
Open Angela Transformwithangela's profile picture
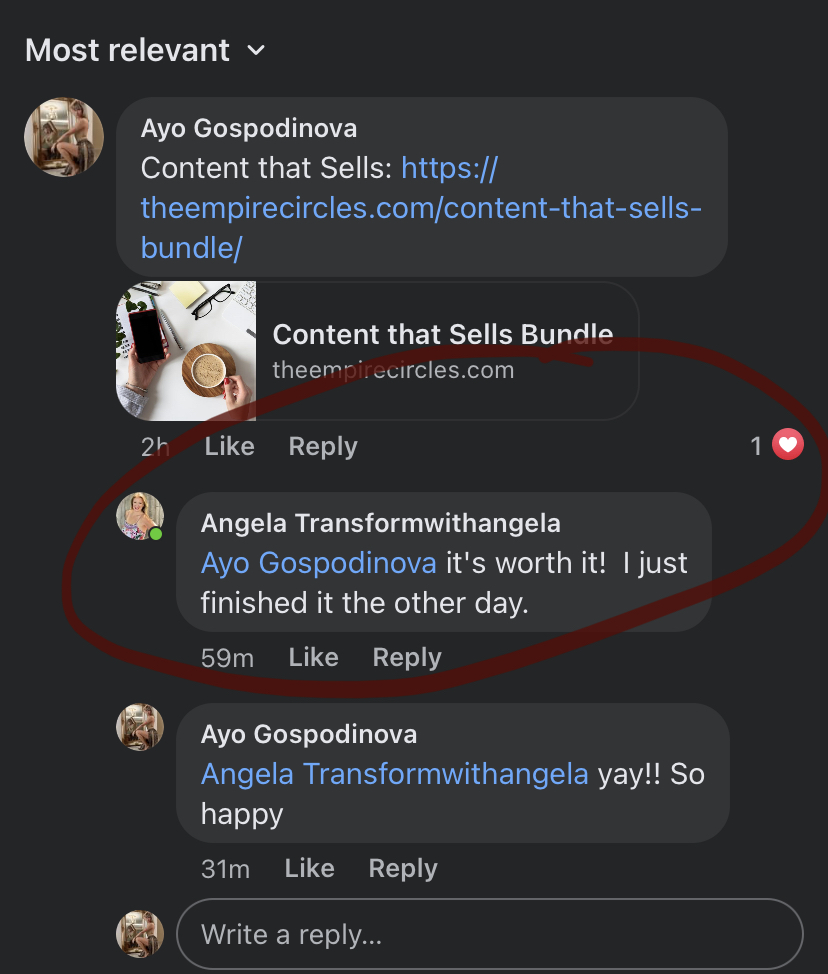tap(139, 516)
